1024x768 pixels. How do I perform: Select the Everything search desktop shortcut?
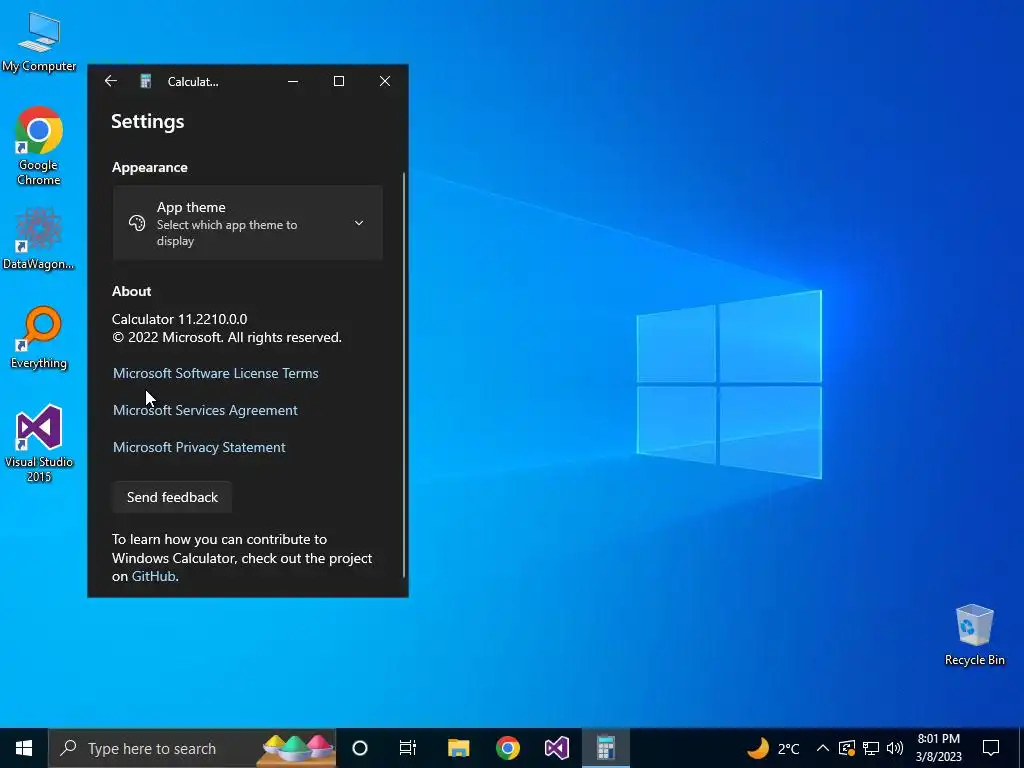pyautogui.click(x=39, y=338)
